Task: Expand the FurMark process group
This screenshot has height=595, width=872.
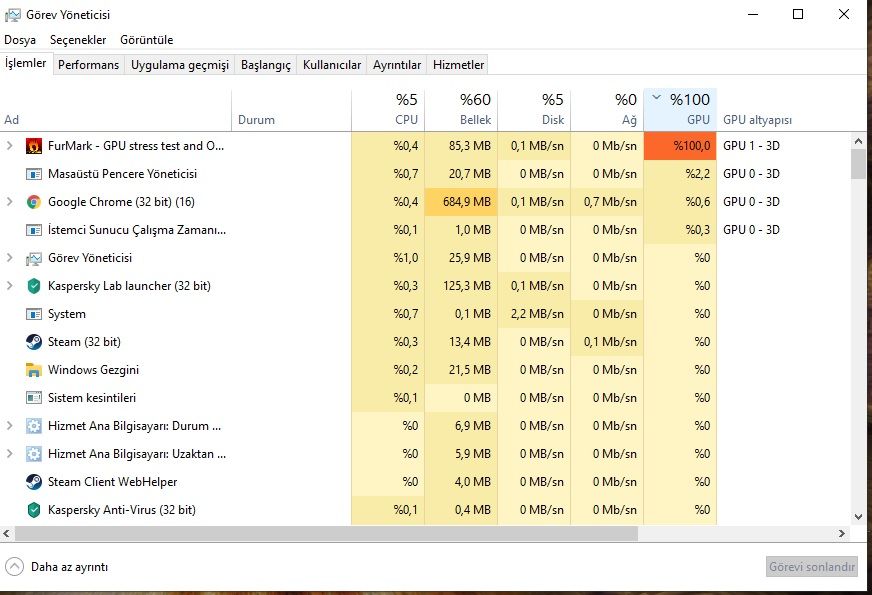Action: click(x=9, y=146)
